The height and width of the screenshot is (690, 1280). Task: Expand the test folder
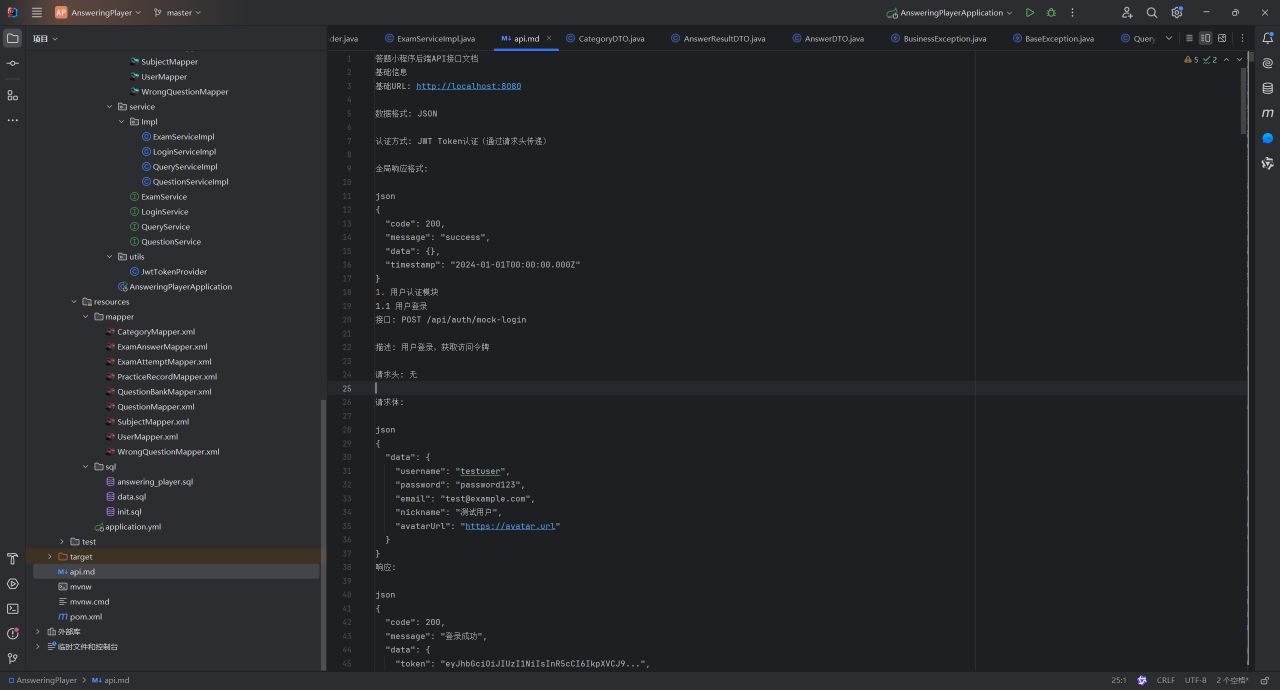[x=62, y=541]
